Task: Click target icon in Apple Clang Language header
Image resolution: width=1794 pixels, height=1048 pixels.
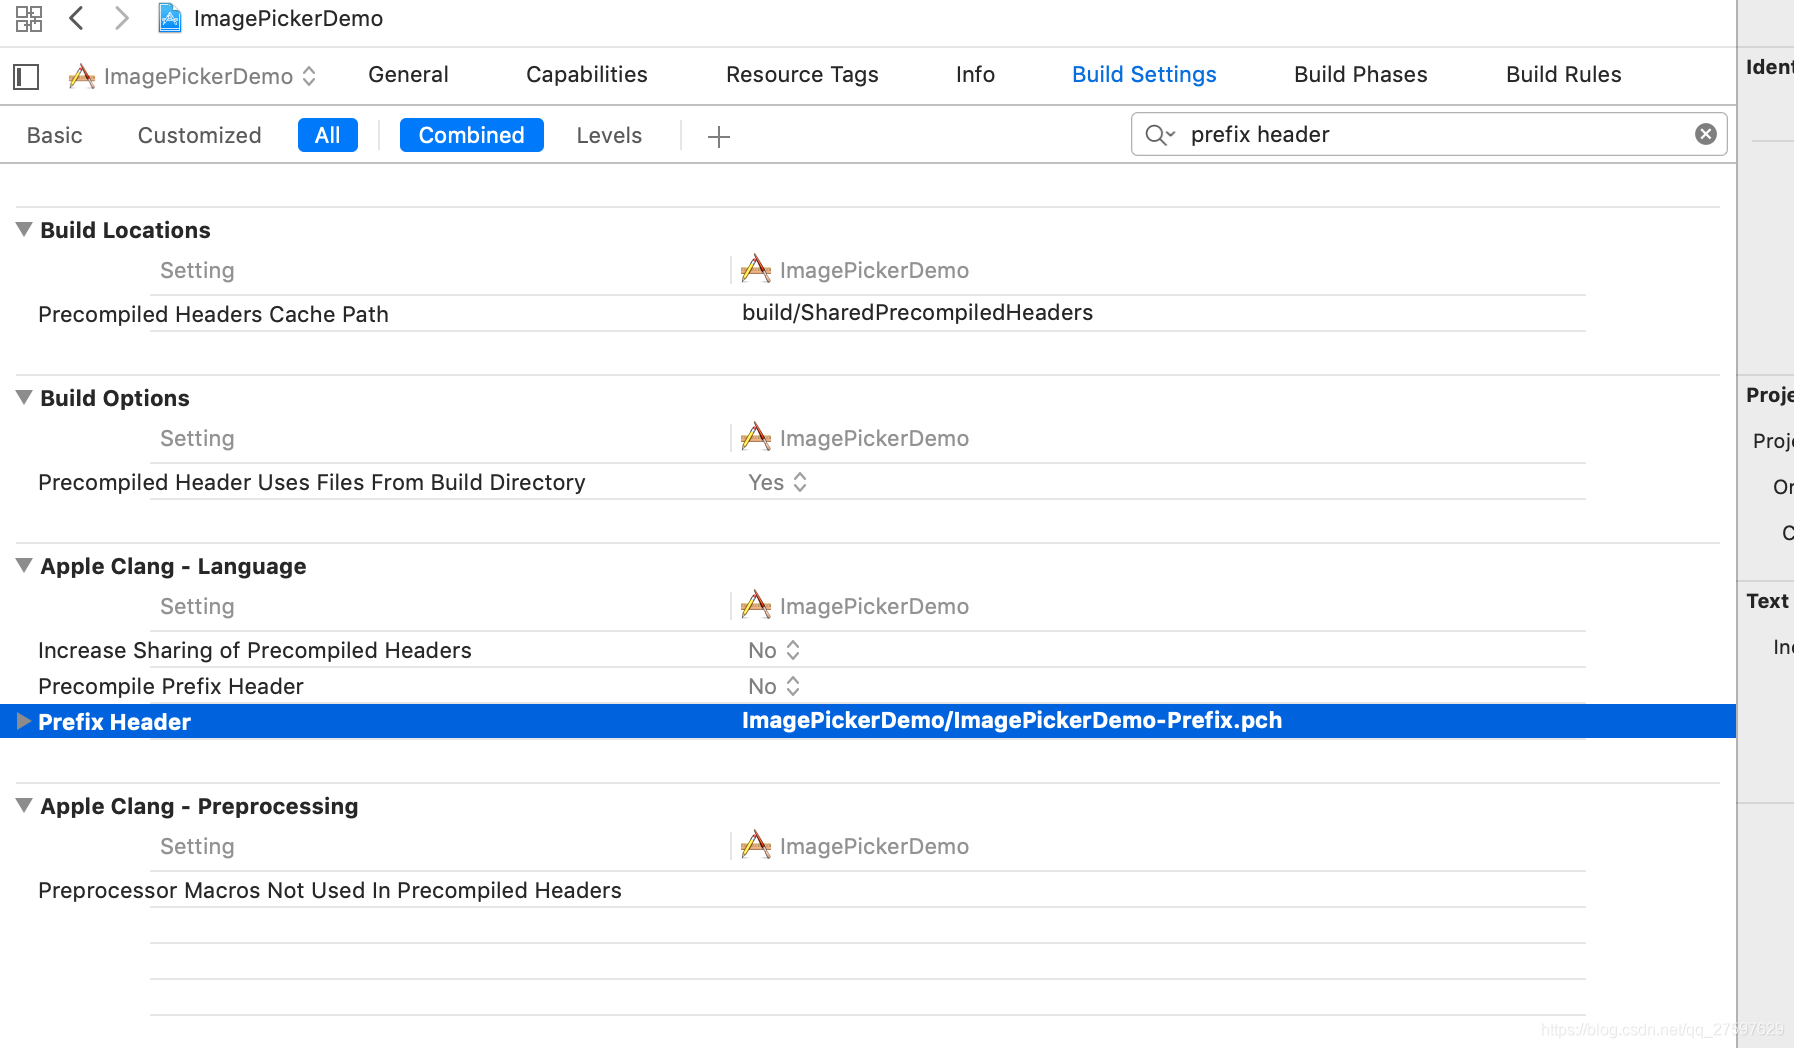Action: (756, 605)
